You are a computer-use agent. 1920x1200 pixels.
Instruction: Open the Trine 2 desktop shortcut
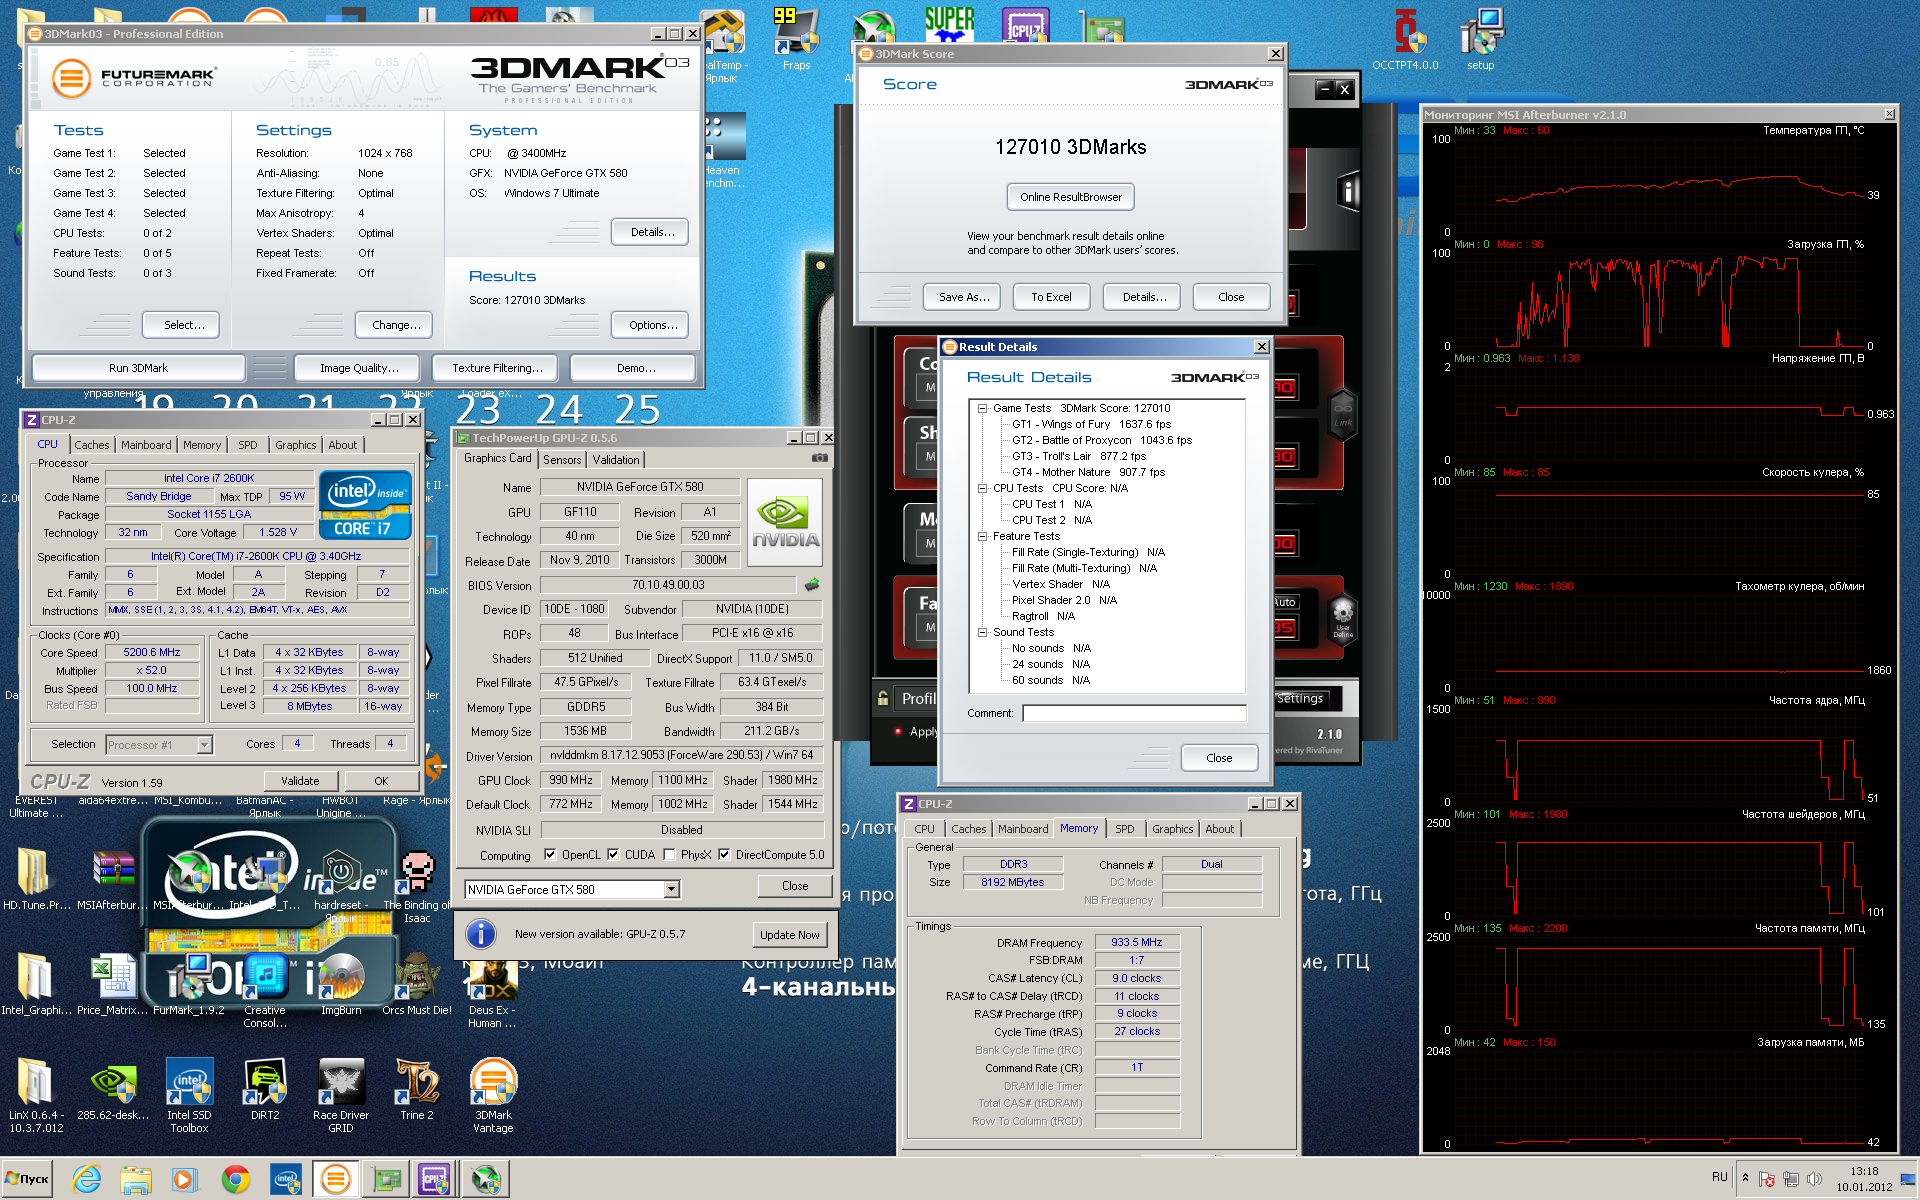[x=417, y=1089]
